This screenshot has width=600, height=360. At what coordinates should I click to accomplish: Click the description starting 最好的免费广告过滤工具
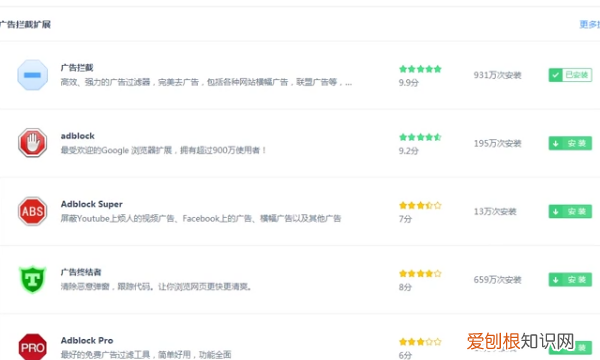pos(146,355)
